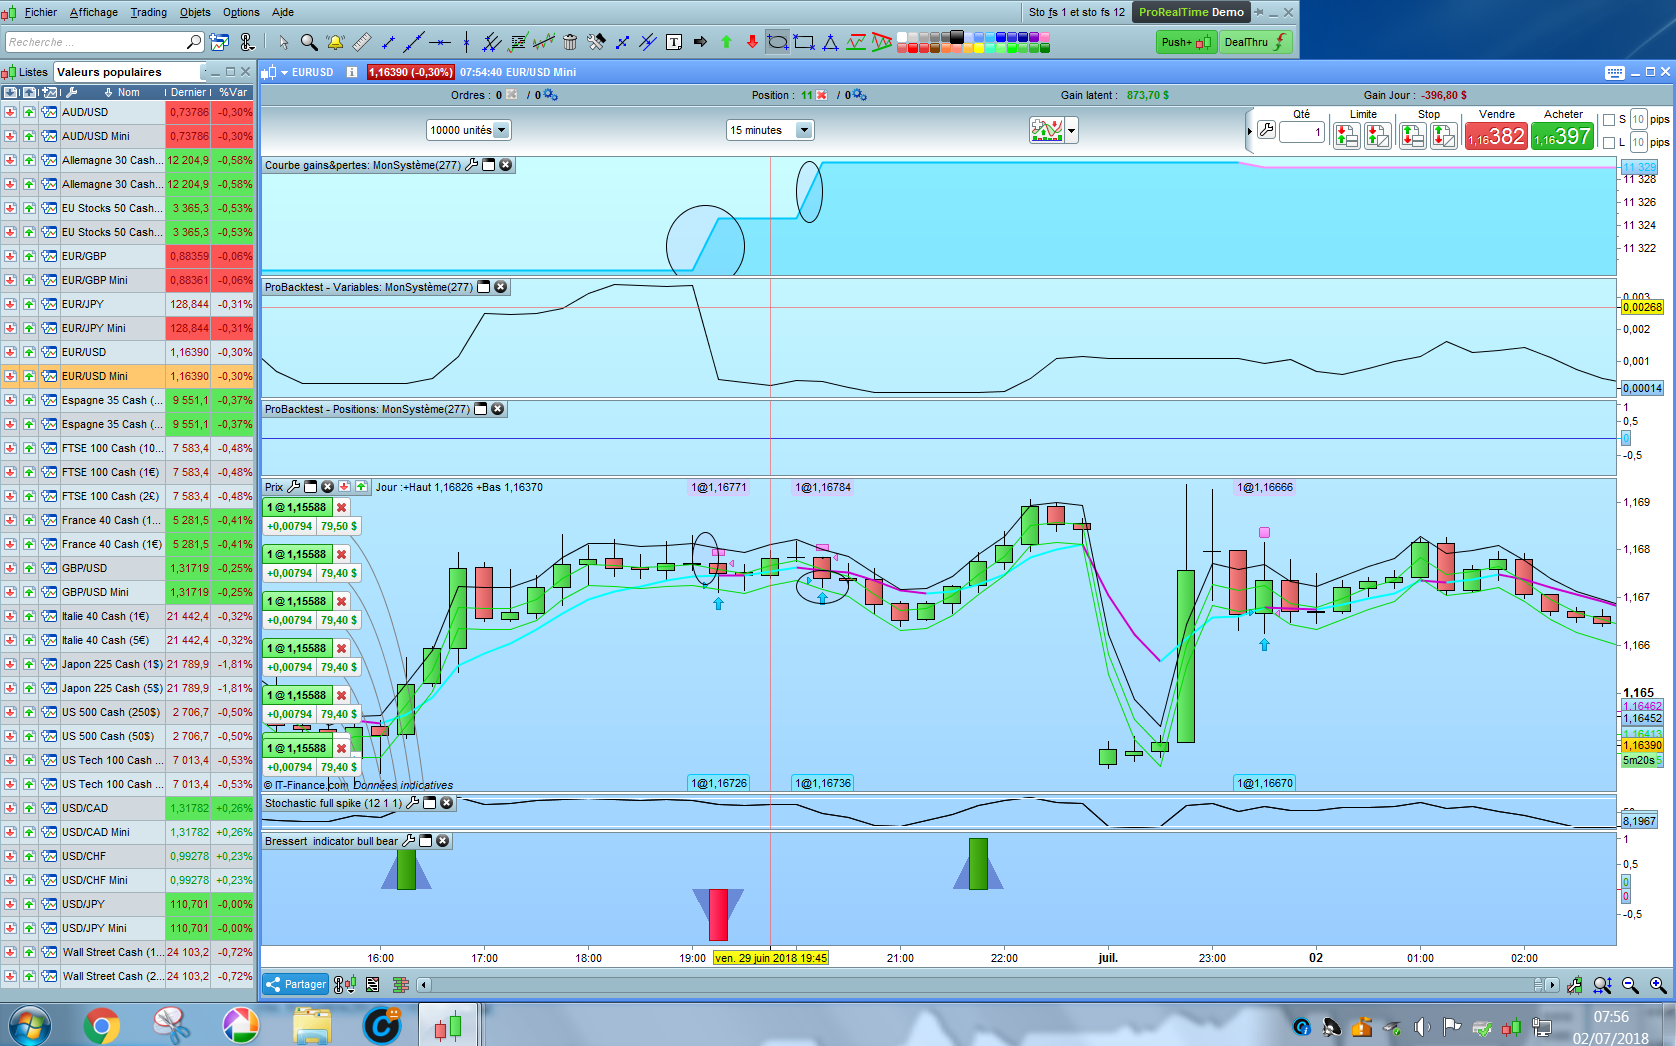Open the 15 minutes timeframe dropdown
The image size is (1676, 1046).
coord(770,130)
